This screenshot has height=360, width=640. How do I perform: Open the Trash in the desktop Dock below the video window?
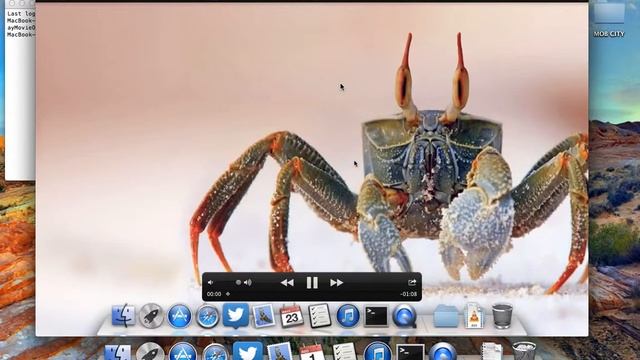pyautogui.click(x=524, y=351)
